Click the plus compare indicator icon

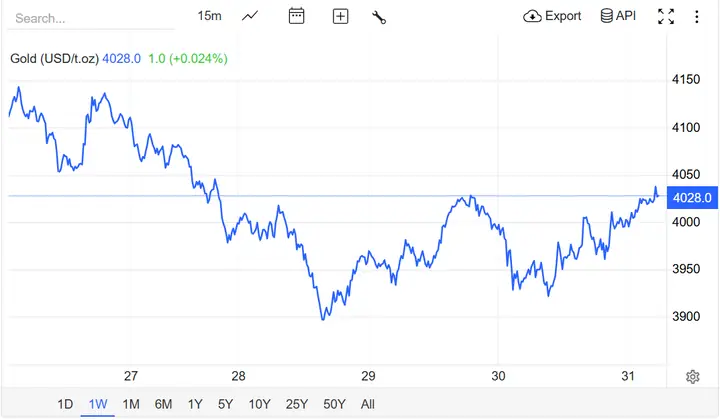340,17
